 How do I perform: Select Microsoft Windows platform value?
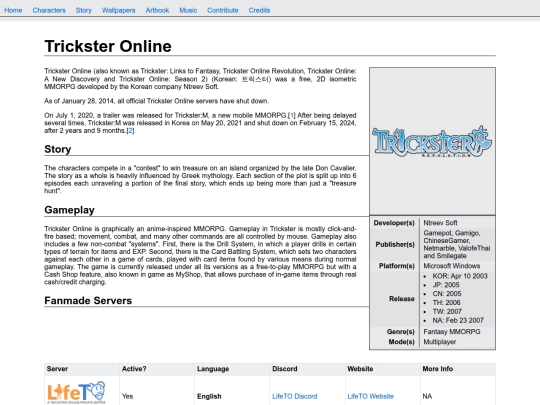[x=451, y=266]
